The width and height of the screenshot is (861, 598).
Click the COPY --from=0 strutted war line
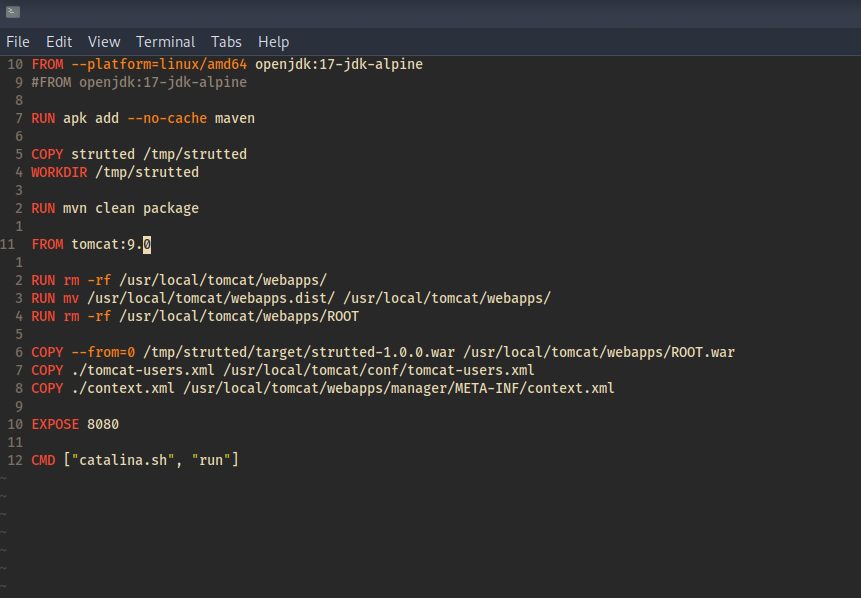point(383,352)
